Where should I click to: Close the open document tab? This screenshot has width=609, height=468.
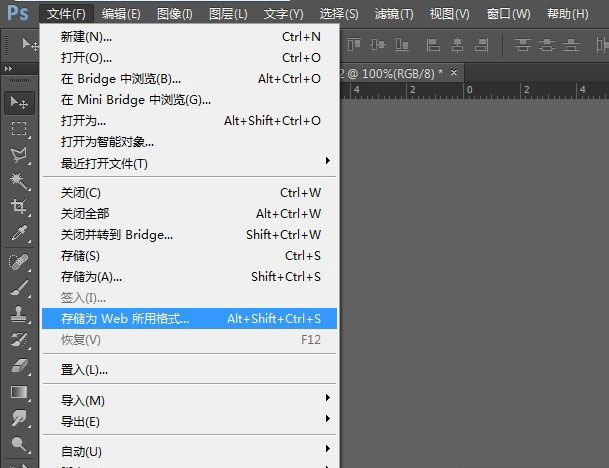point(454,73)
